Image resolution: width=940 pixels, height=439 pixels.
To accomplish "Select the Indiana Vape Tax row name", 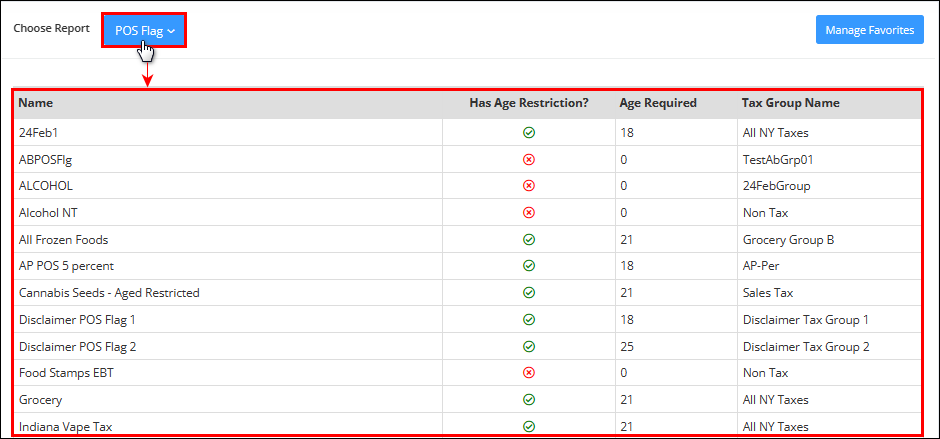I will coord(66,427).
